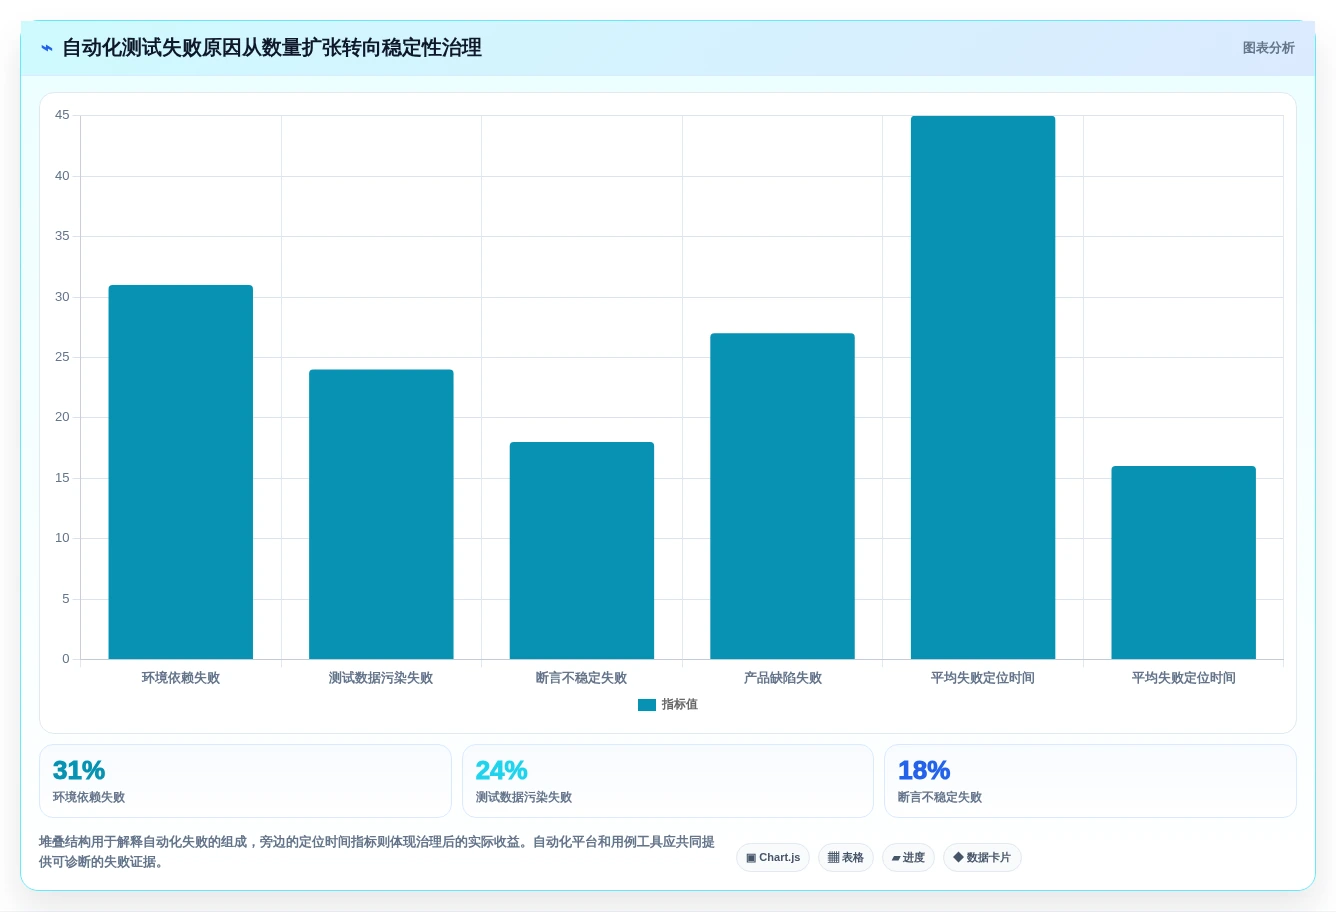Click the 产品缺陷失败 x-axis label
Screen dimensions: 1336x912
point(782,678)
